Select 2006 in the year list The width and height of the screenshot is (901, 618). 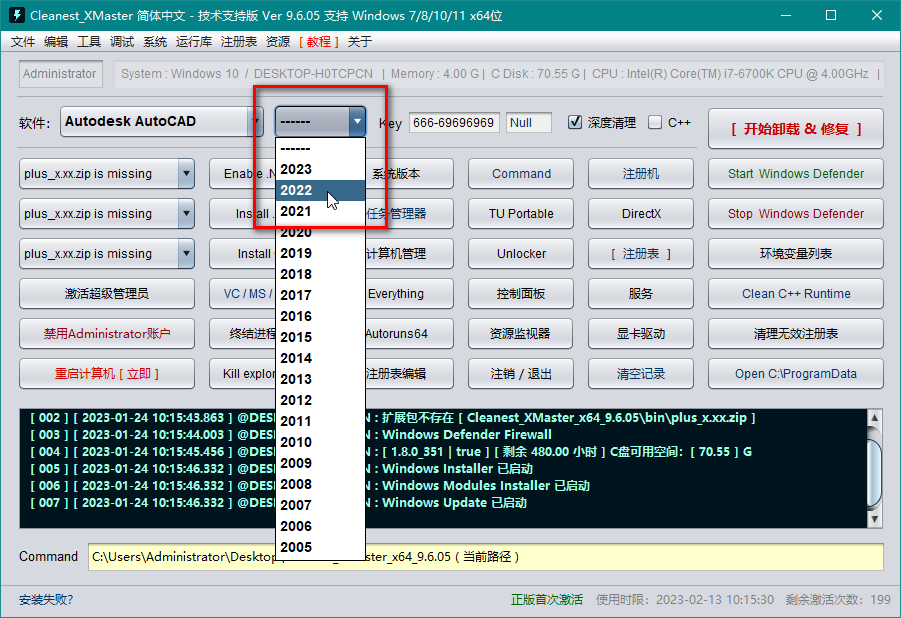(320, 526)
